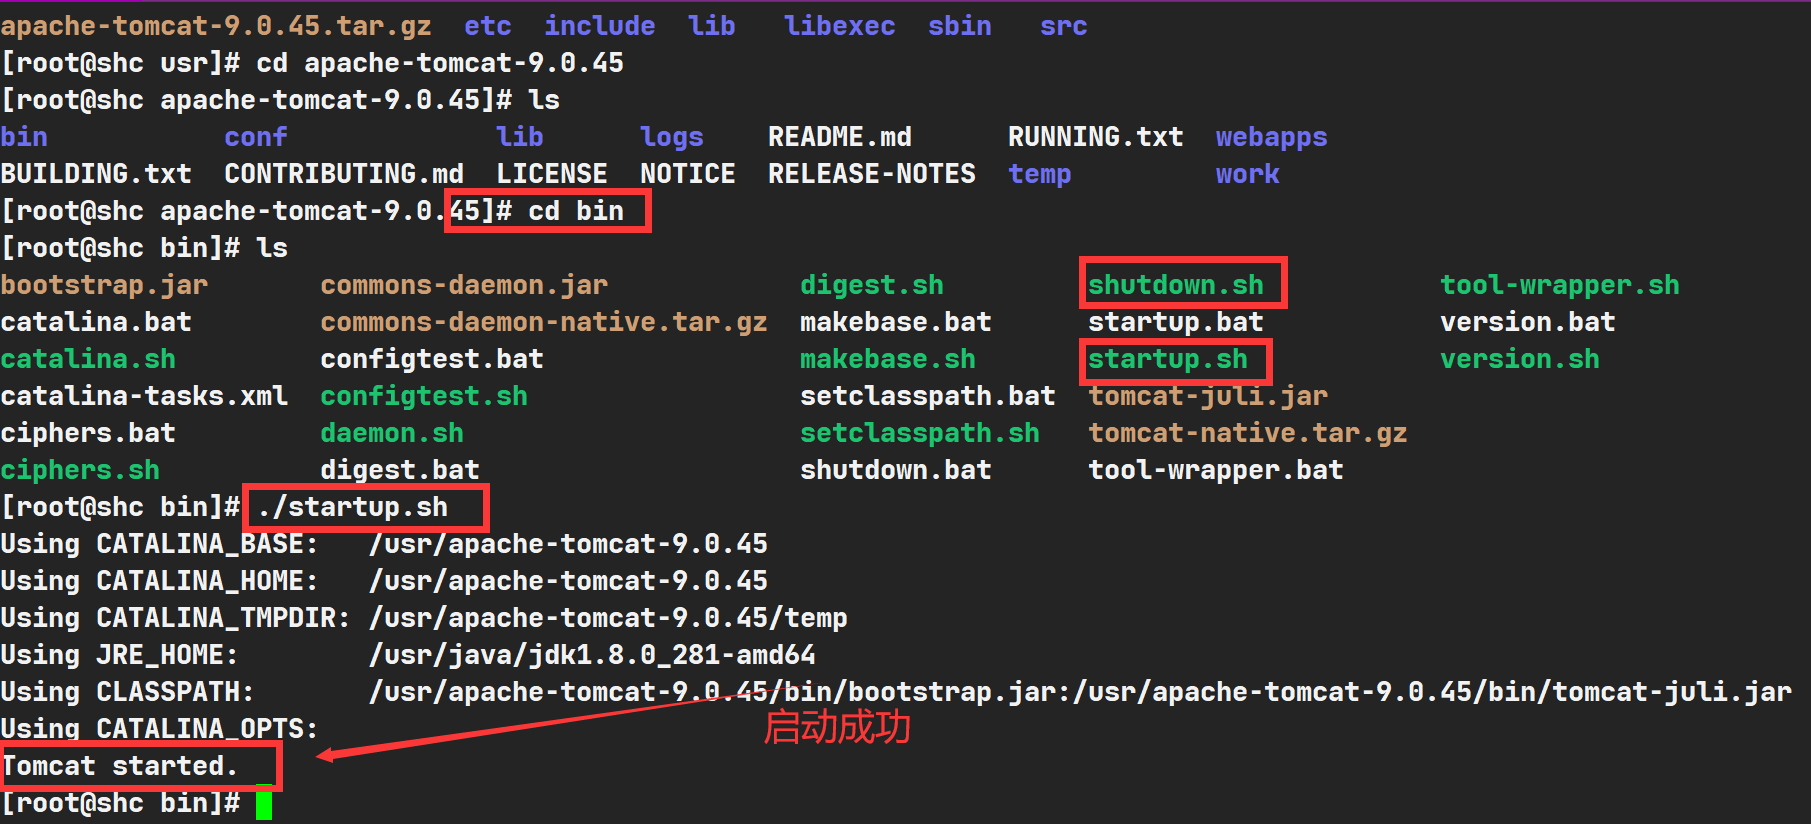
Task: Click shutdown.bat file name
Action: click(896, 470)
